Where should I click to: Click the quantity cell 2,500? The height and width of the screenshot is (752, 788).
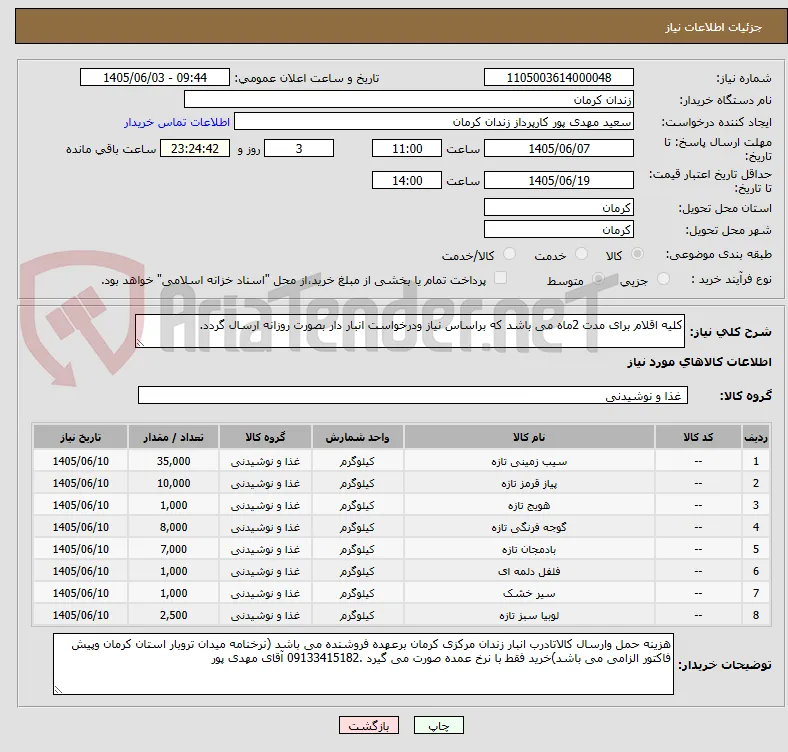173,615
